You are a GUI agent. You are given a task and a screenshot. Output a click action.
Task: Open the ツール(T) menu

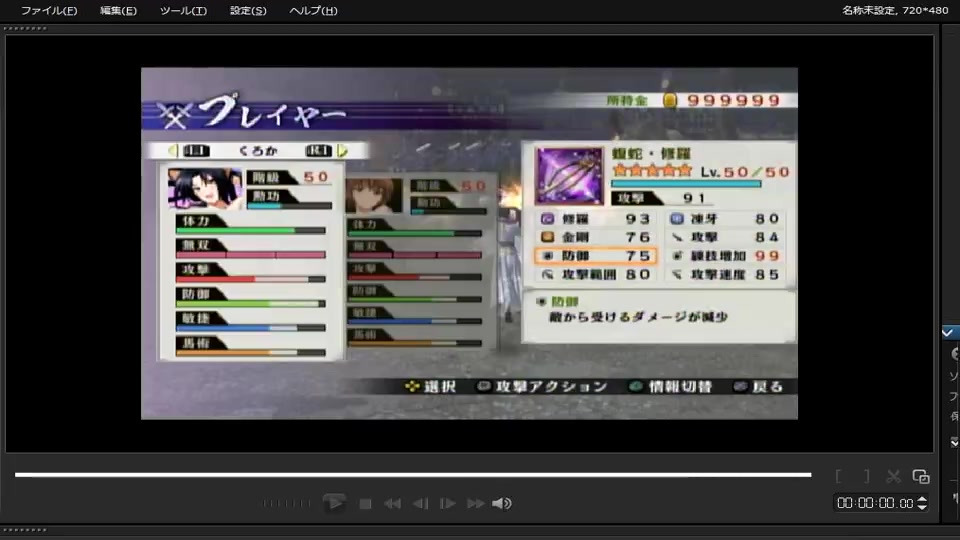click(183, 10)
